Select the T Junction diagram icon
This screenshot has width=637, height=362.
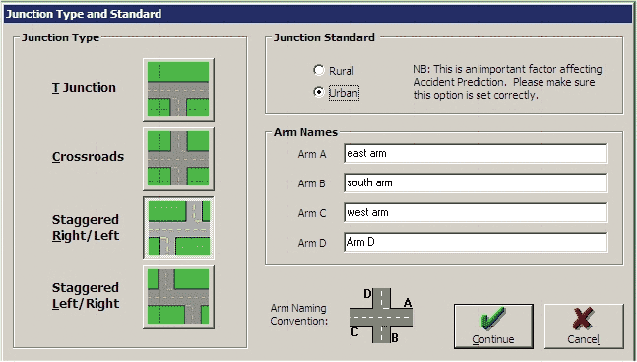(x=179, y=89)
